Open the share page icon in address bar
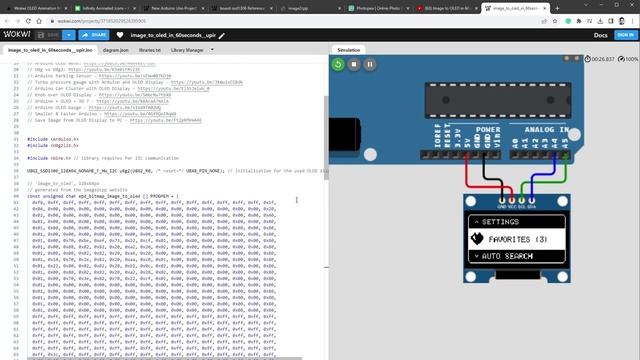Viewport: 640px width, 360px height. coord(544,21)
